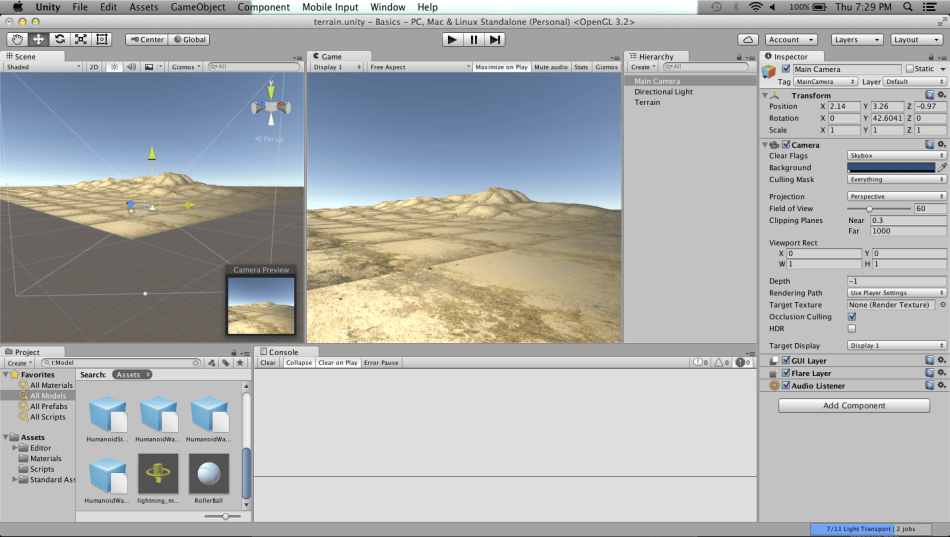The height and width of the screenshot is (537, 950).
Task: Click the Pause button
Action: pyautogui.click(x=473, y=39)
